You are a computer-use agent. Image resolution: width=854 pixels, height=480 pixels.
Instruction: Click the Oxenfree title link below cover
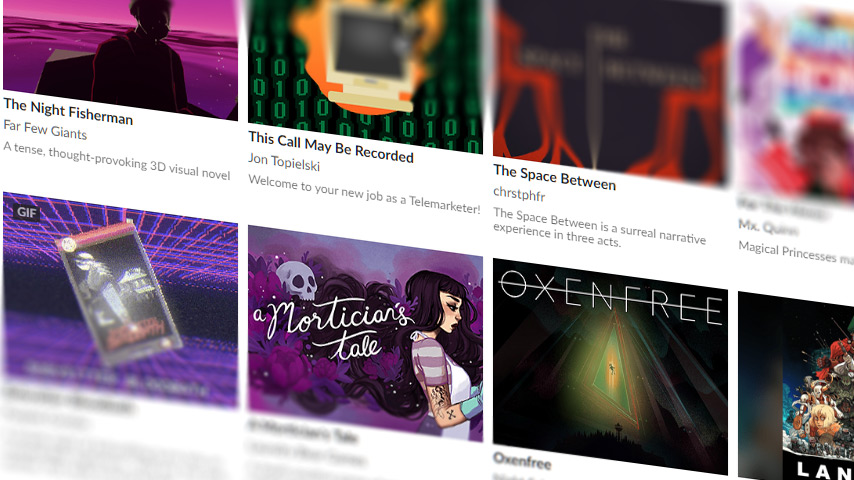coord(522,461)
